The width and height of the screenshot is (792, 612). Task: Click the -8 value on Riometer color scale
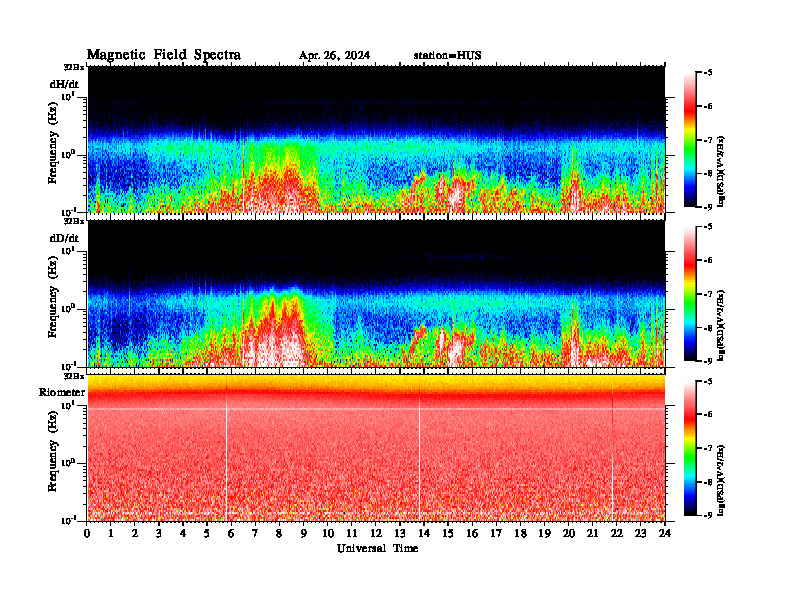[x=708, y=482]
